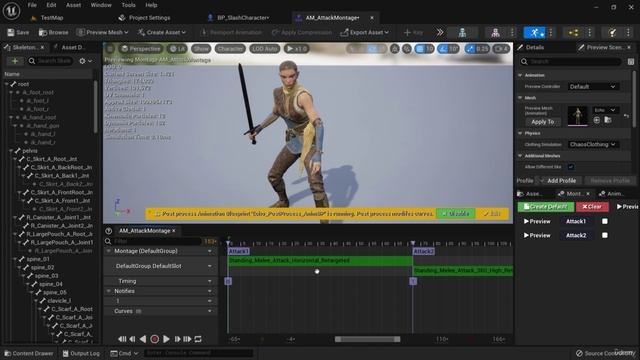This screenshot has width=640, height=360.
Task: Open the Lit view mode button
Action: [177, 49]
